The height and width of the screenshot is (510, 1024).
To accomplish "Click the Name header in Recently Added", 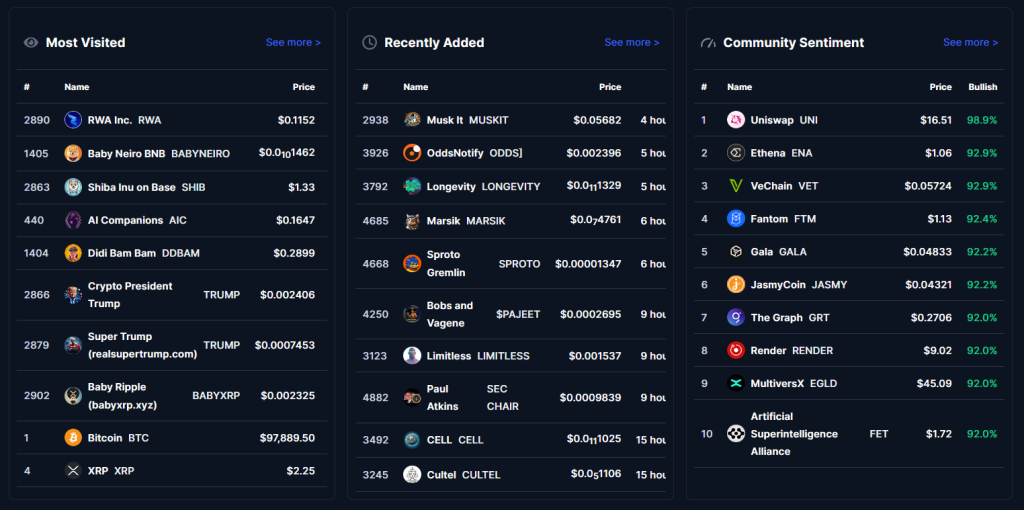I will (415, 87).
